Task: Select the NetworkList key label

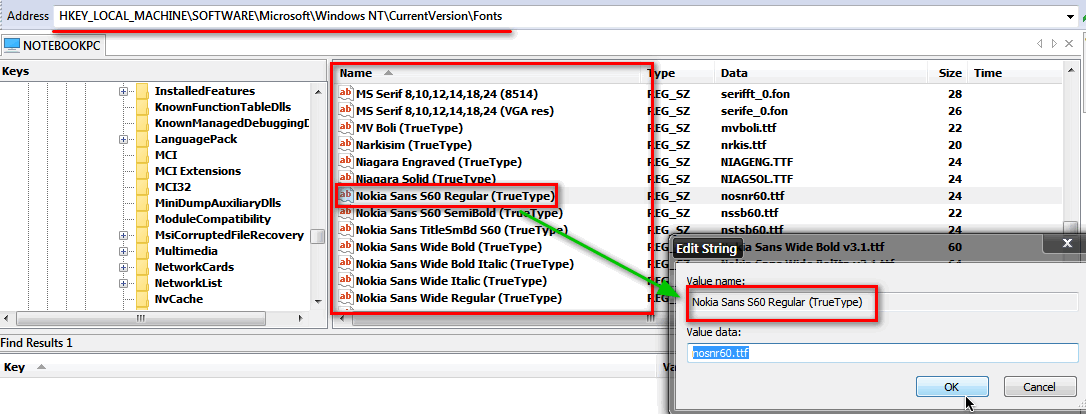Action: point(188,283)
